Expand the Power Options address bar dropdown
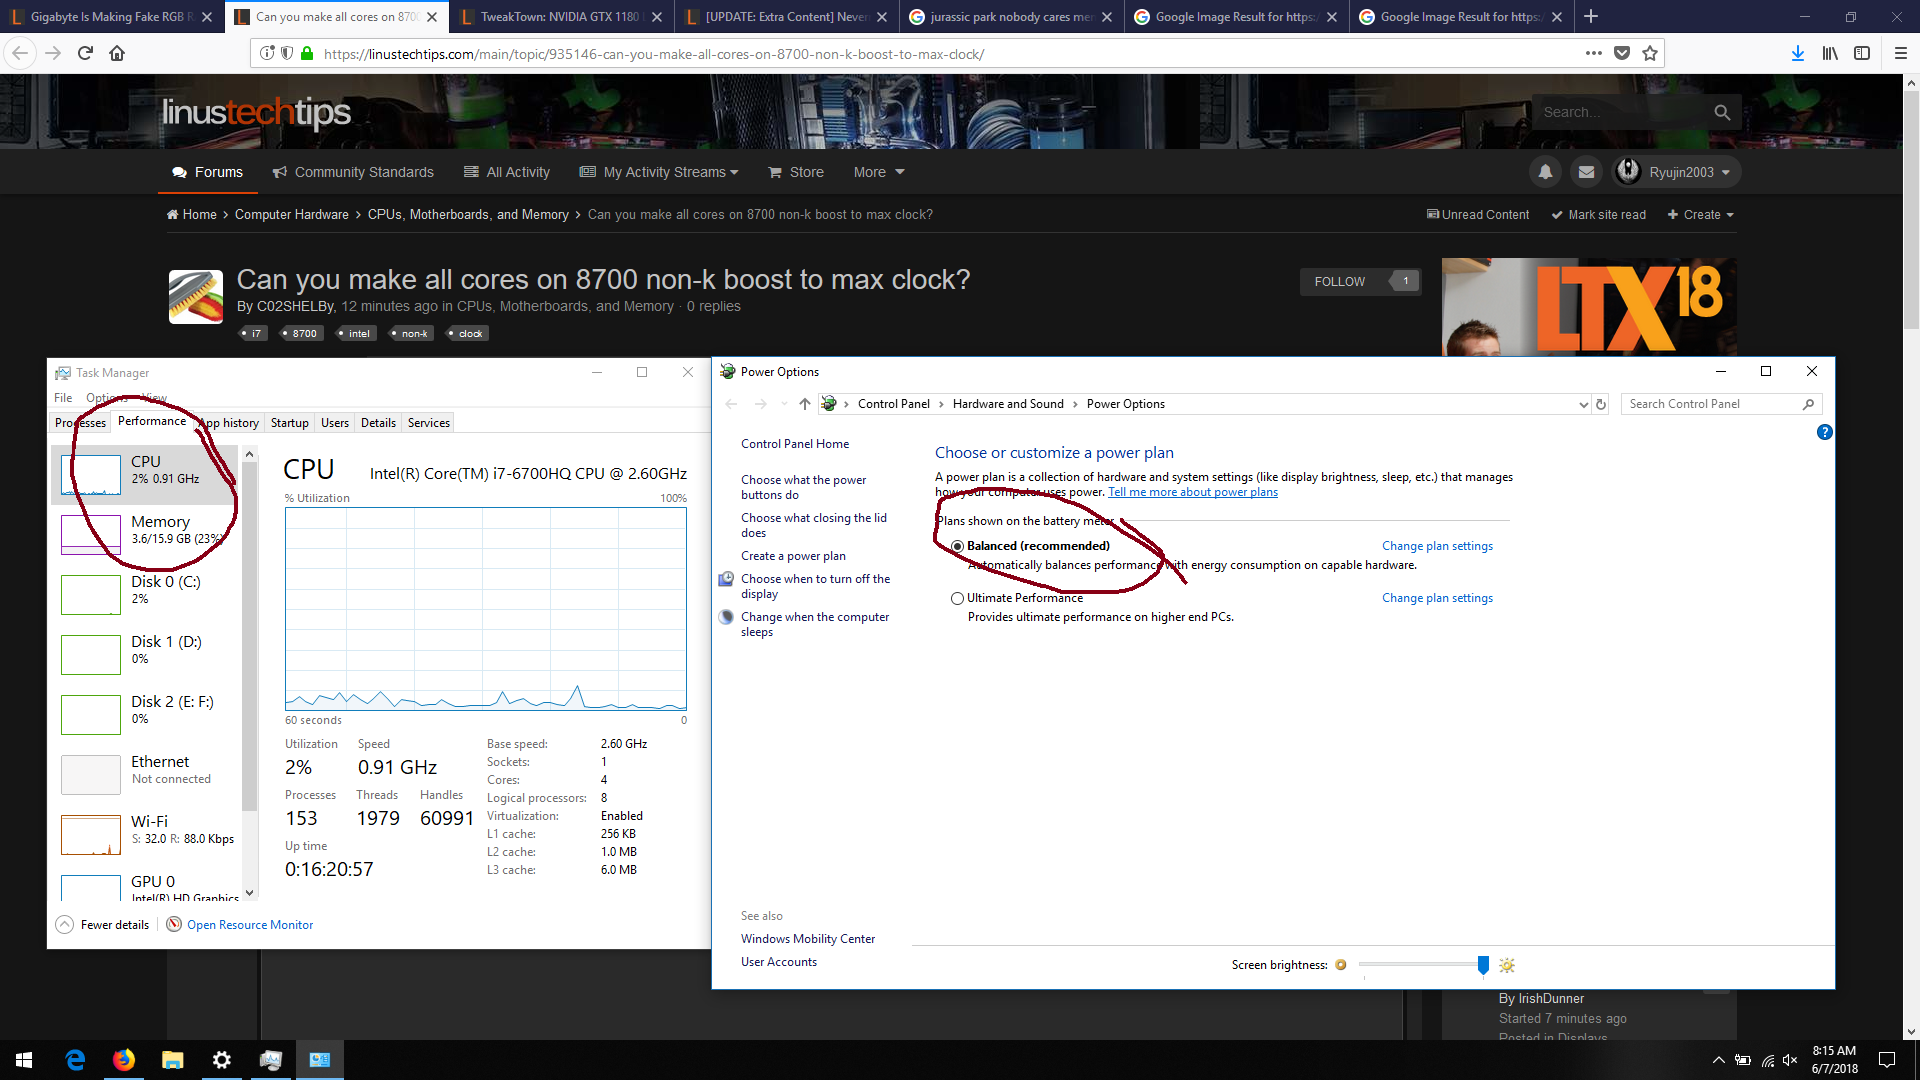The height and width of the screenshot is (1080, 1920). [1583, 404]
